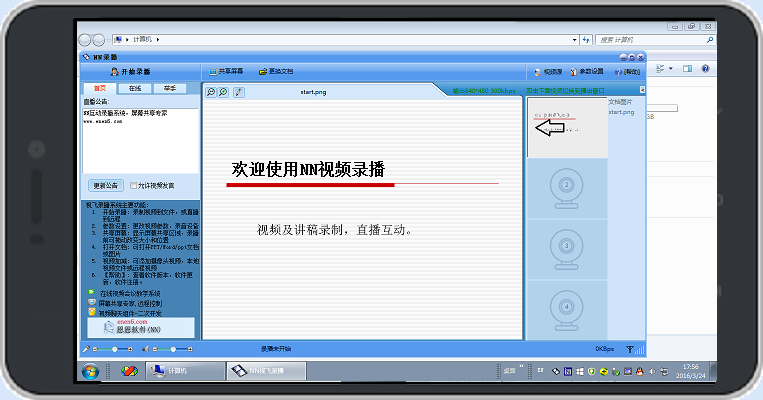The image size is (763, 400).
Task: Open the Explorer view options dropdown arrow
Action: 671,69
